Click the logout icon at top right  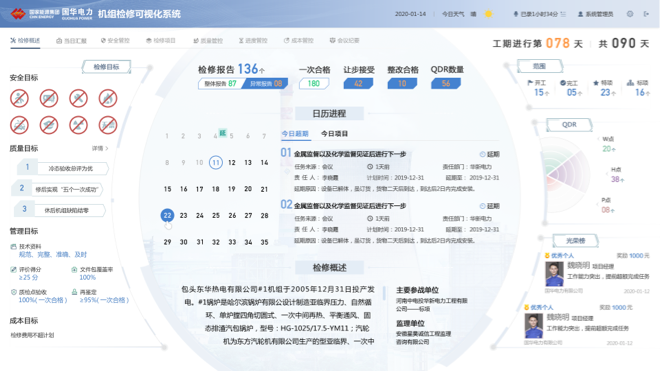point(646,14)
